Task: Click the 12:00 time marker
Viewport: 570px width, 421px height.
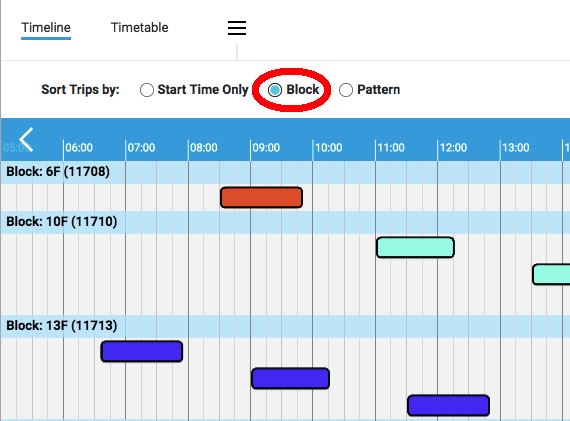Action: pyautogui.click(x=453, y=148)
